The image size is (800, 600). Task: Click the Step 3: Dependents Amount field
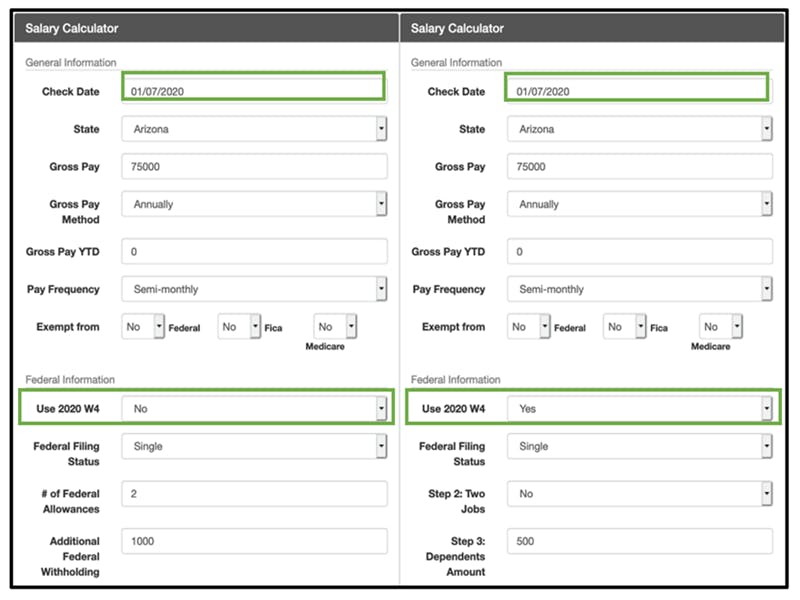click(639, 541)
